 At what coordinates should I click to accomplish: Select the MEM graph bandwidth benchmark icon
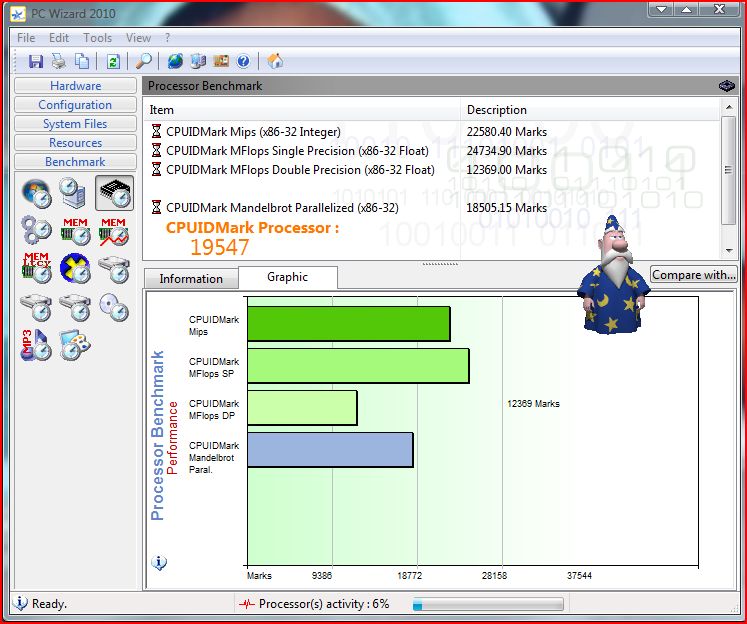[114, 231]
